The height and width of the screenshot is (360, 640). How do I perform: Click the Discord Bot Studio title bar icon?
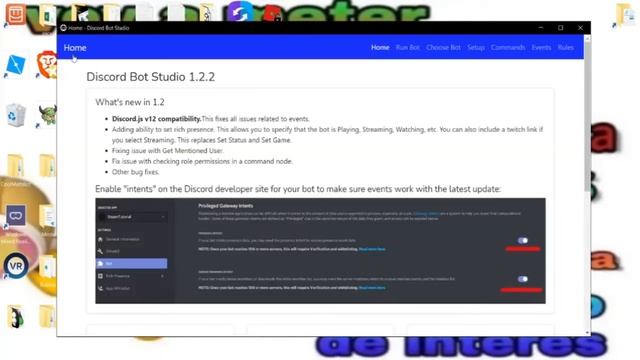[x=63, y=28]
